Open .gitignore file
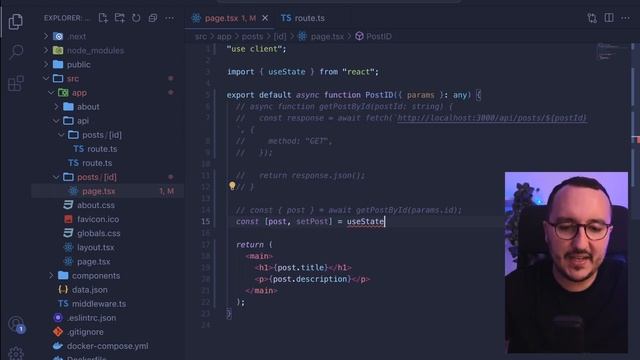 coord(85,332)
